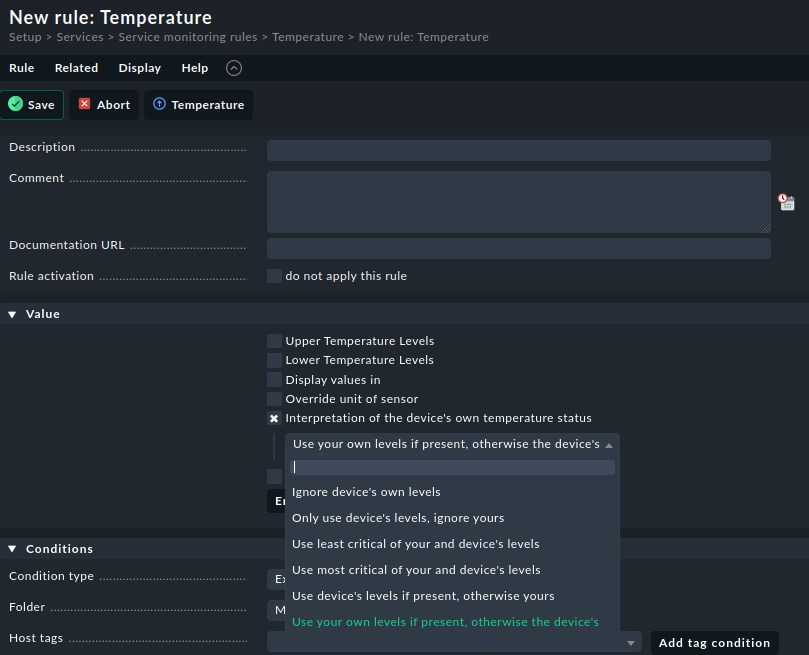This screenshot has width=809, height=655.
Task: Click the green checkmark Save icon
Action: [14, 104]
